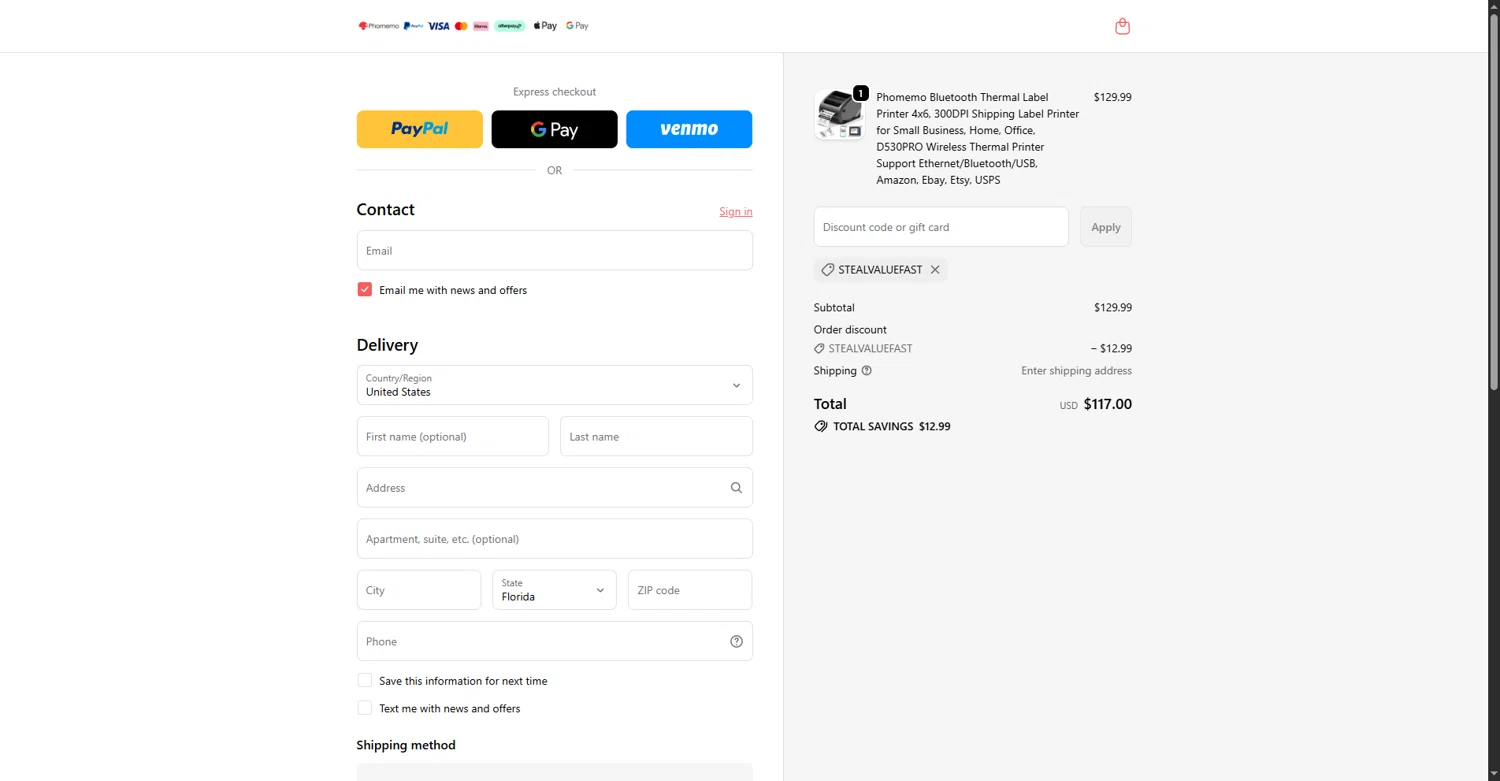
Task: Click the quantity badge on printer image
Action: pos(860,93)
